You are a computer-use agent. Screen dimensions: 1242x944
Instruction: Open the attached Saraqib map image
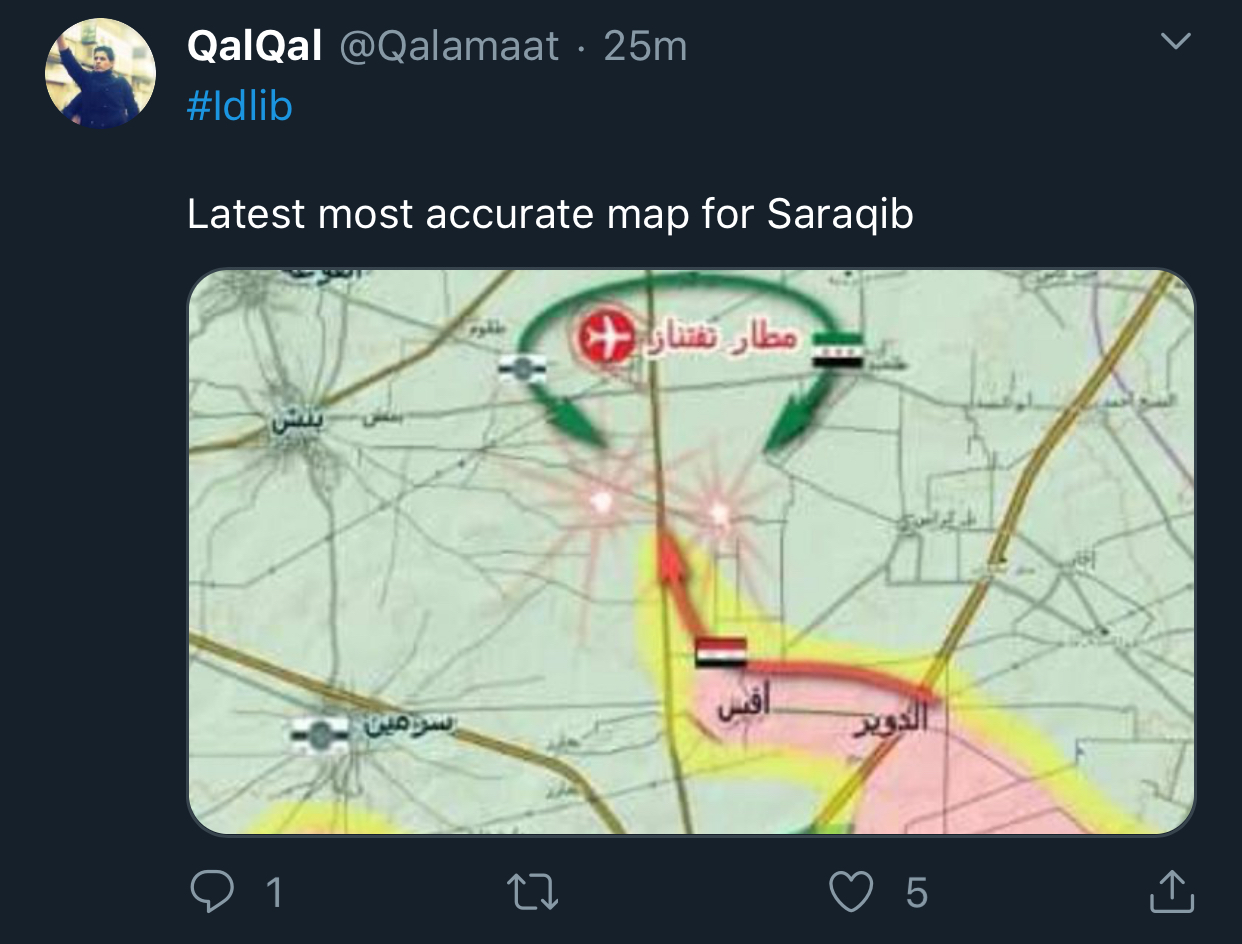pyautogui.click(x=691, y=551)
